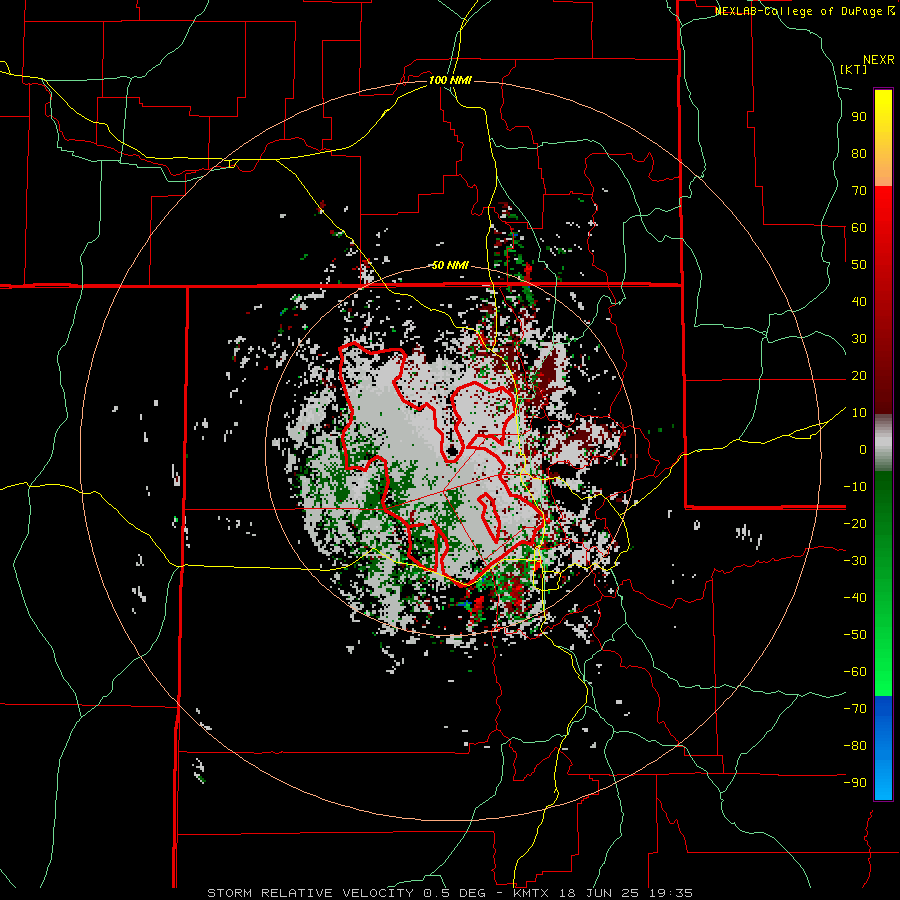Select the "-50" scale value
Screen dimensions: 900x900
pyautogui.click(x=855, y=635)
